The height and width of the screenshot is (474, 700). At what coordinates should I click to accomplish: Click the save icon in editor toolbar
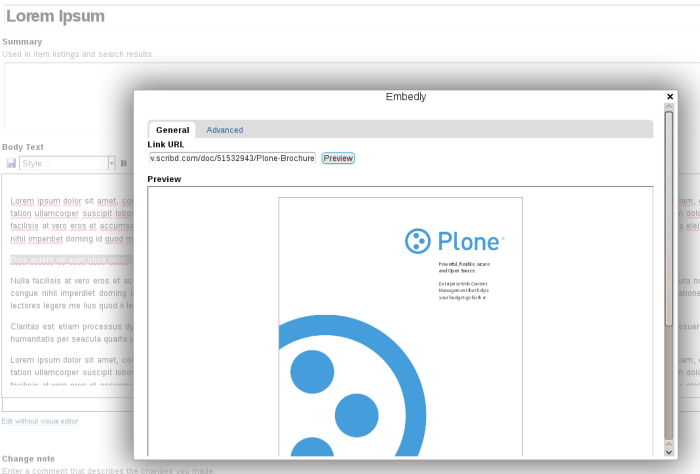pos(11,163)
